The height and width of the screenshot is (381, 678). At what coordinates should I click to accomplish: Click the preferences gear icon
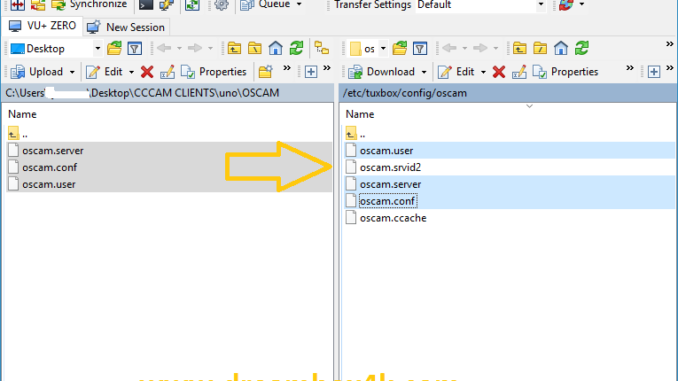coord(221,5)
